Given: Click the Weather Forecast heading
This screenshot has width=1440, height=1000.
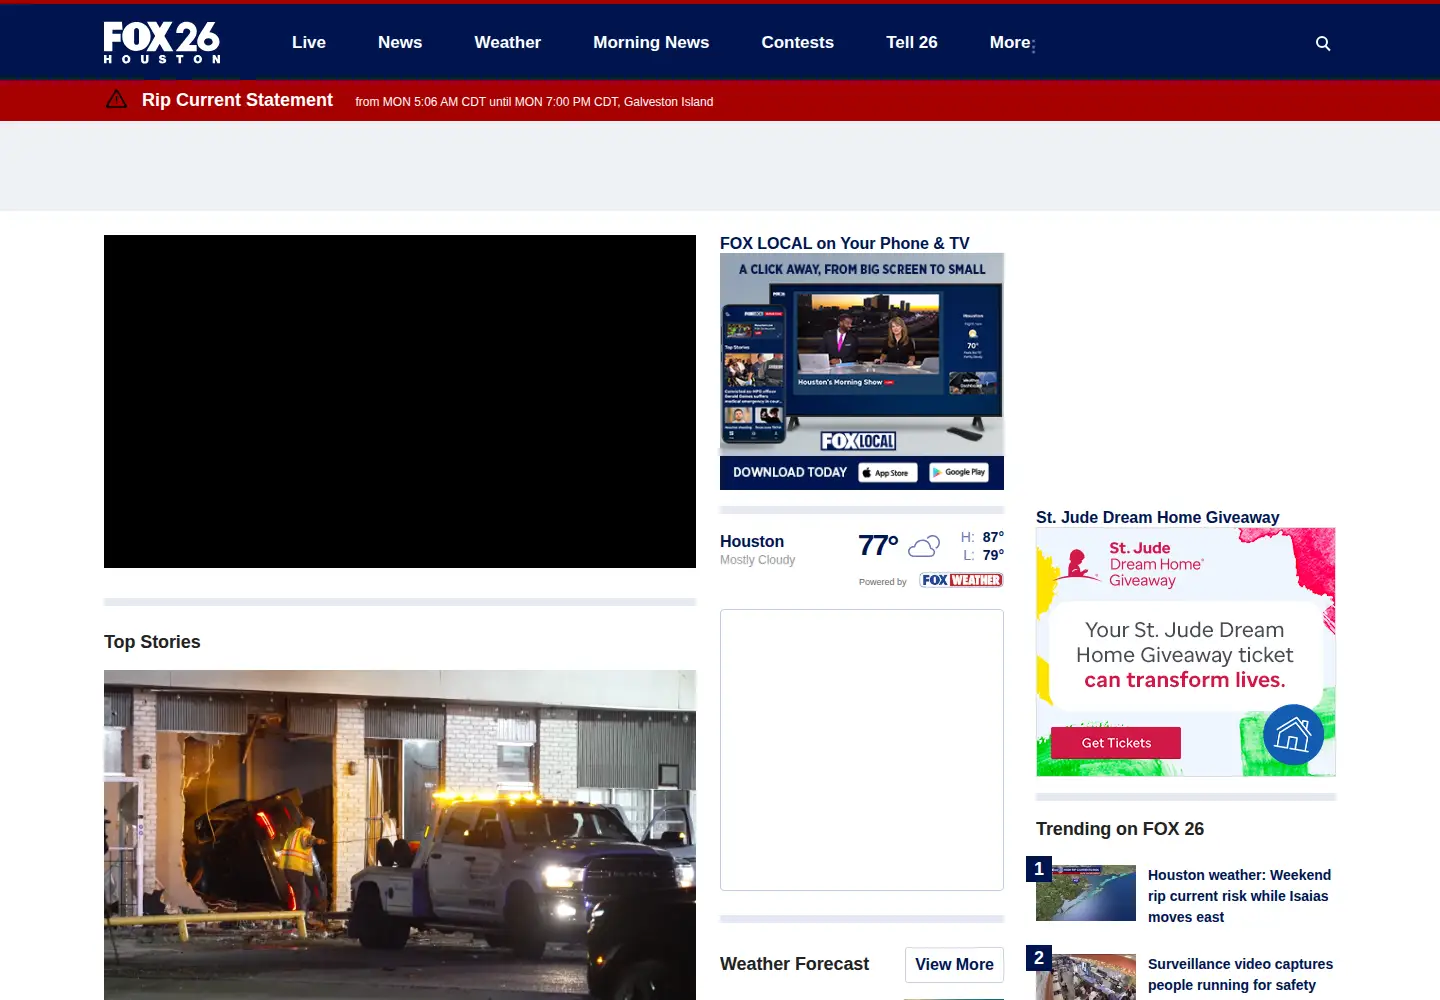Looking at the screenshot, I should tap(794, 964).
